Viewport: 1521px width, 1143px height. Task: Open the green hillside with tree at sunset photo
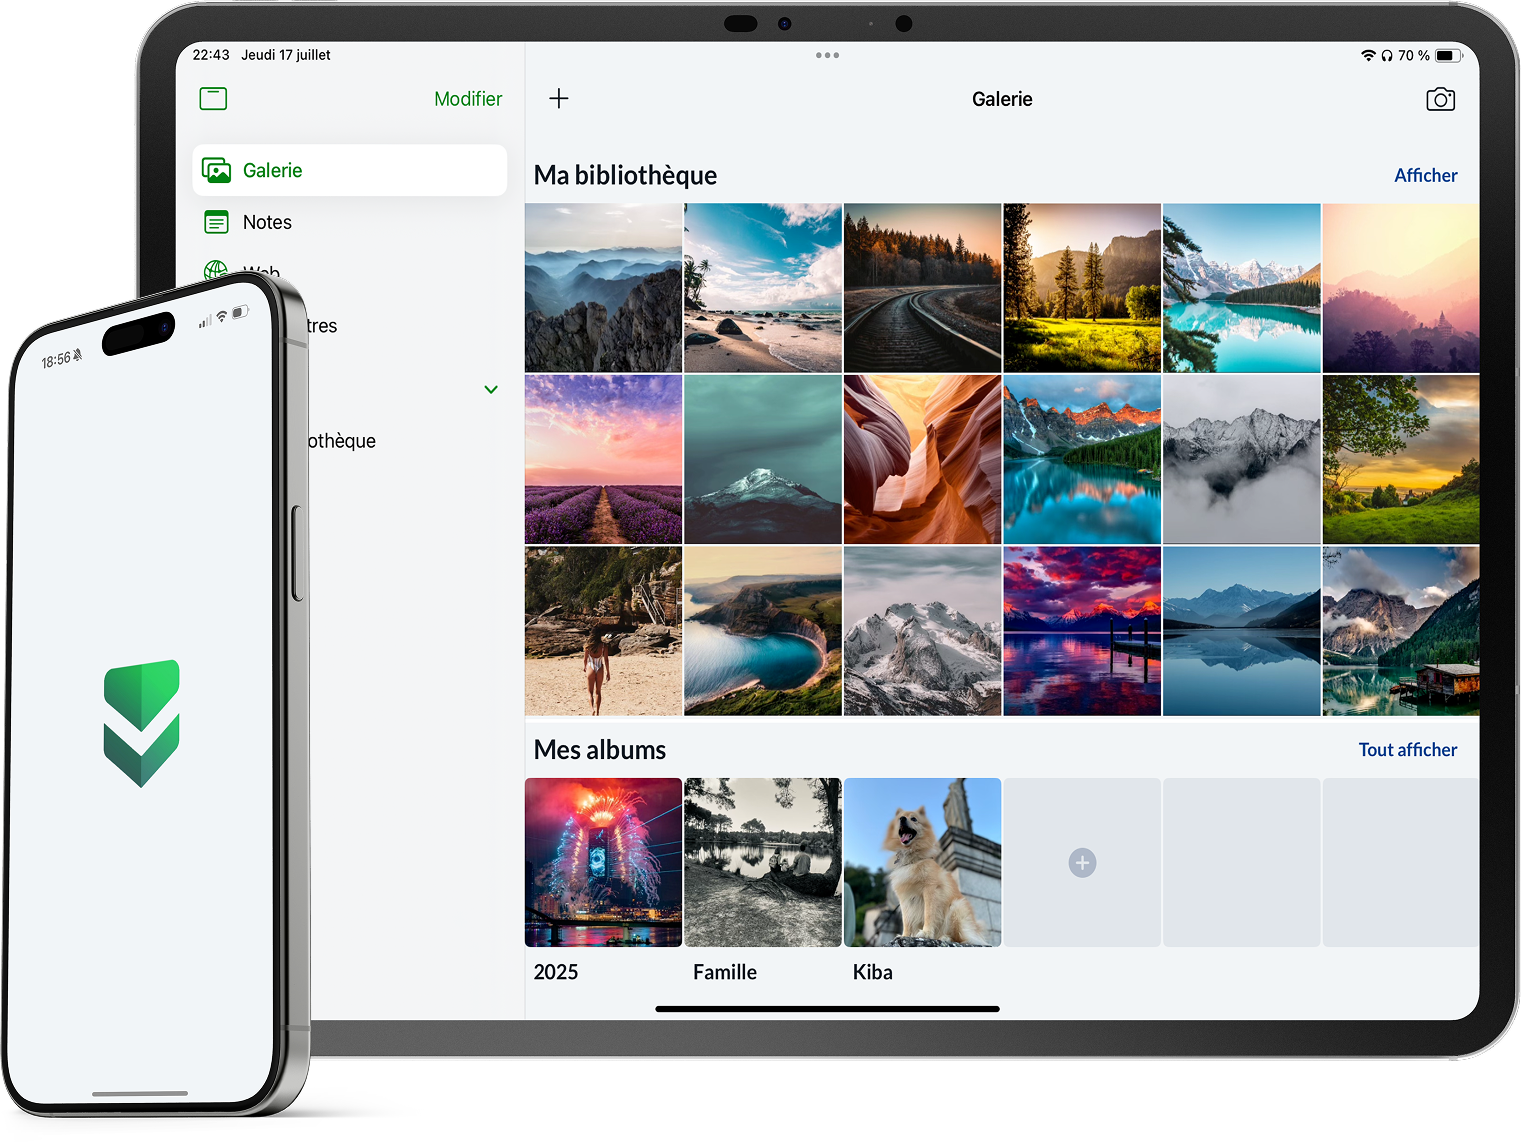[x=1401, y=460]
